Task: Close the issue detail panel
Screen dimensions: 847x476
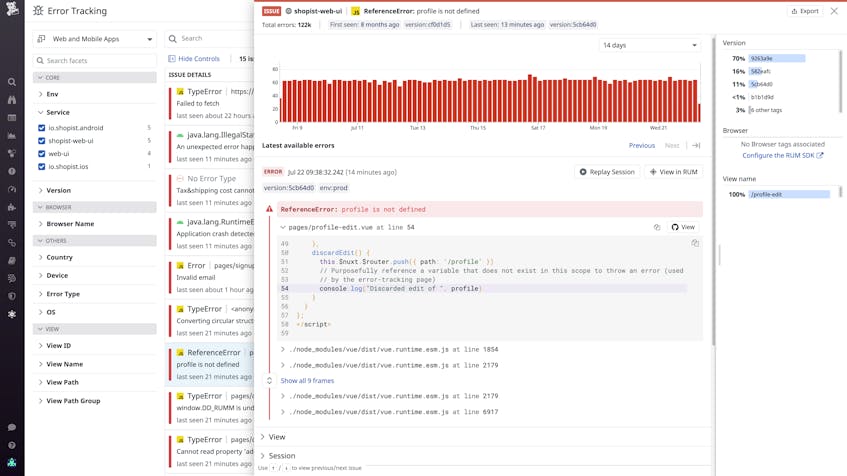Action: [834, 11]
